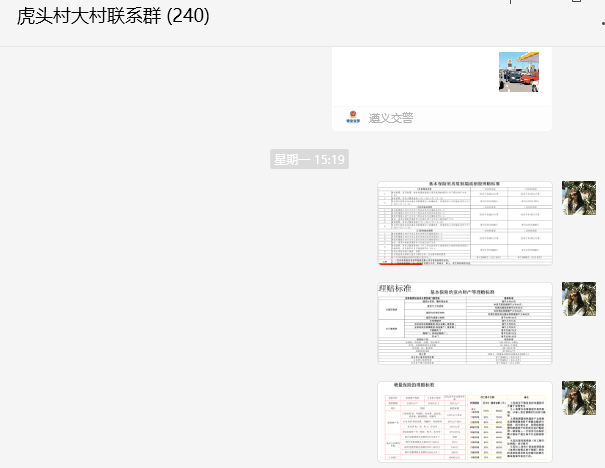Open the bottom 增值保险 table image

click(465, 422)
